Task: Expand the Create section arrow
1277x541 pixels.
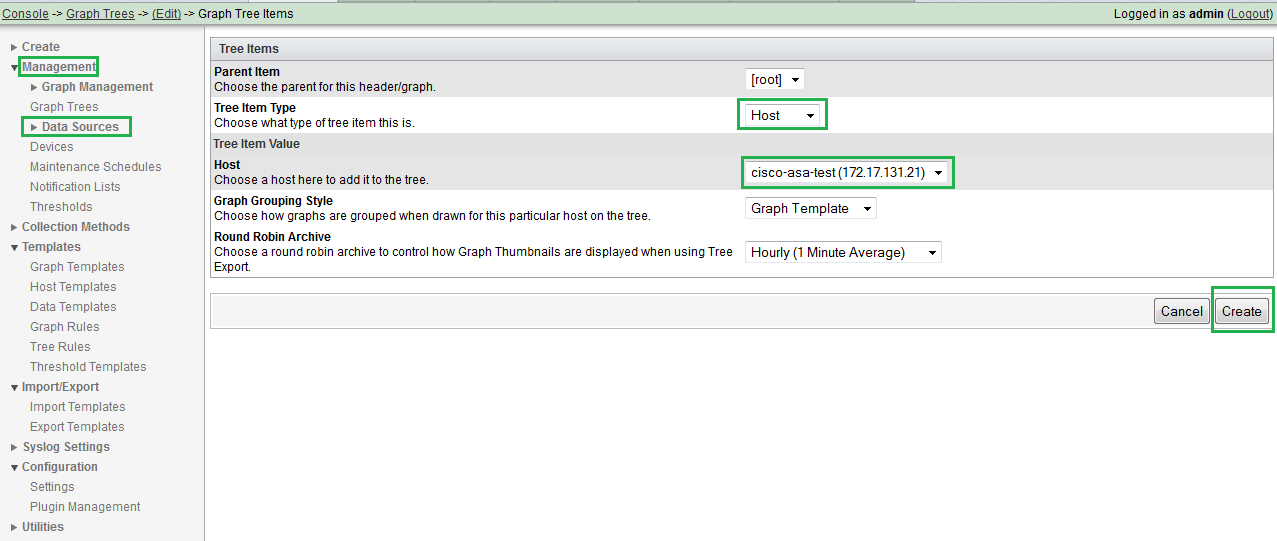Action: pos(14,47)
